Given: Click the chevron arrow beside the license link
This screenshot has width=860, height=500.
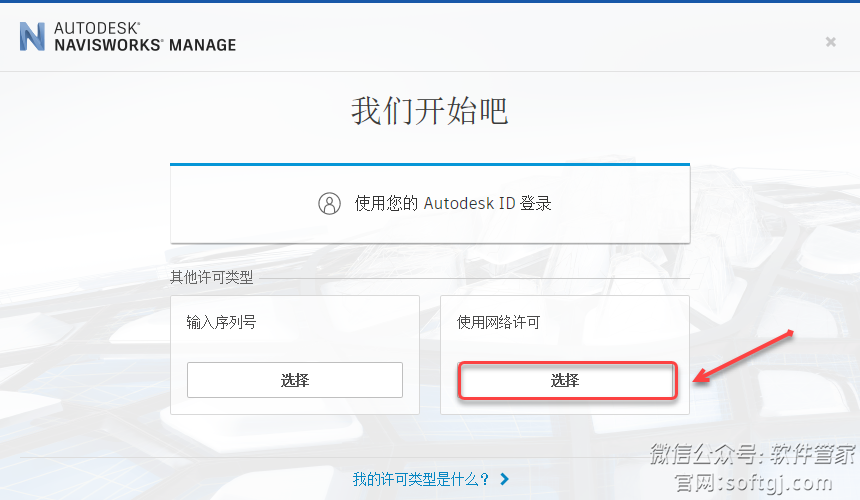Looking at the screenshot, I should point(505,479).
